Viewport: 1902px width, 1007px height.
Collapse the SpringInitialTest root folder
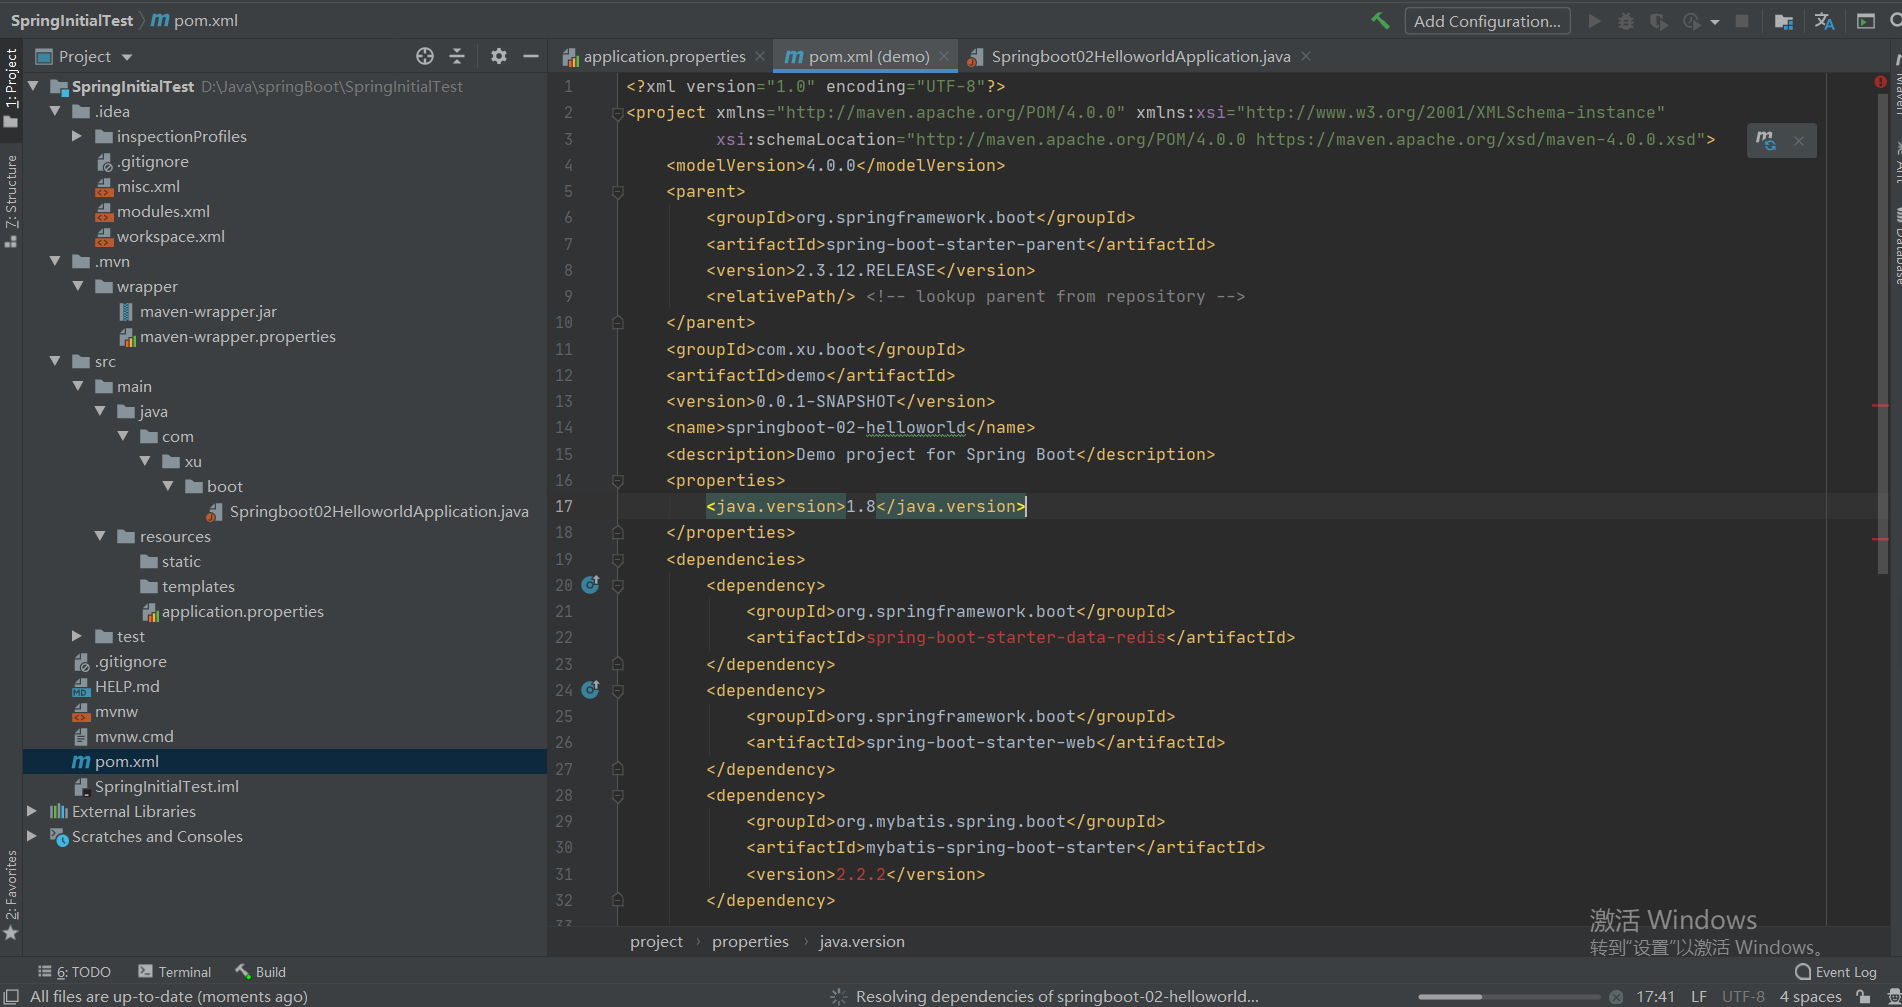coord(33,86)
